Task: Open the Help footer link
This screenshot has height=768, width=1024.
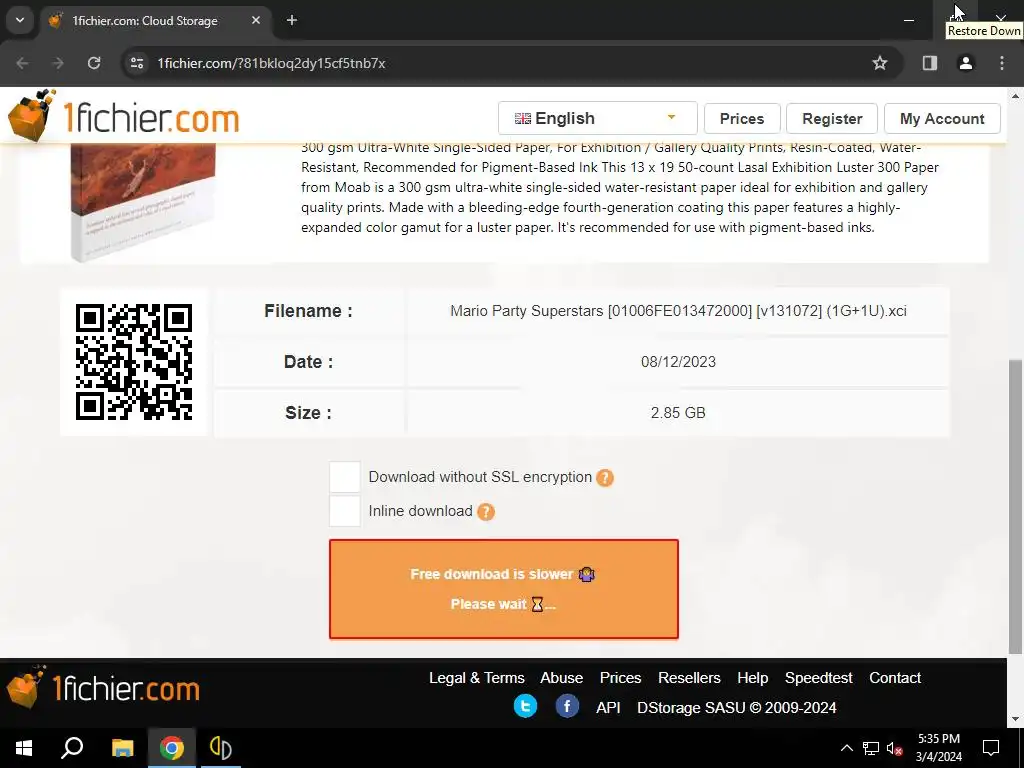Action: tap(752, 678)
